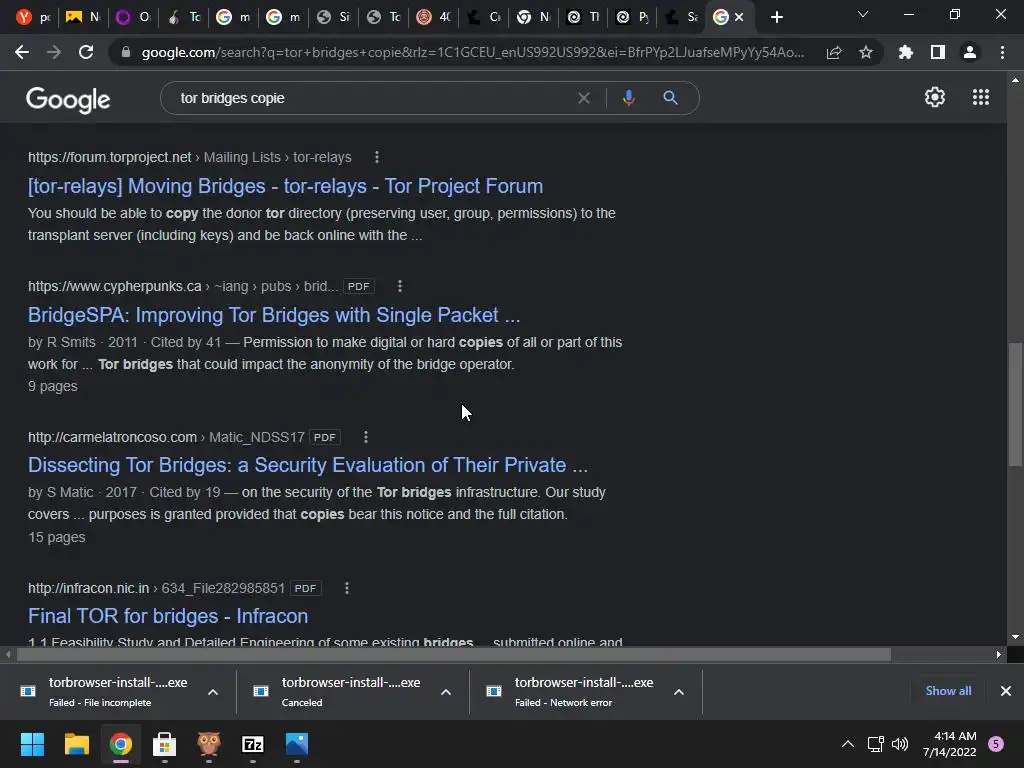Switch to the yellow-icon N tab
1024x768 pixels.
coord(82,18)
